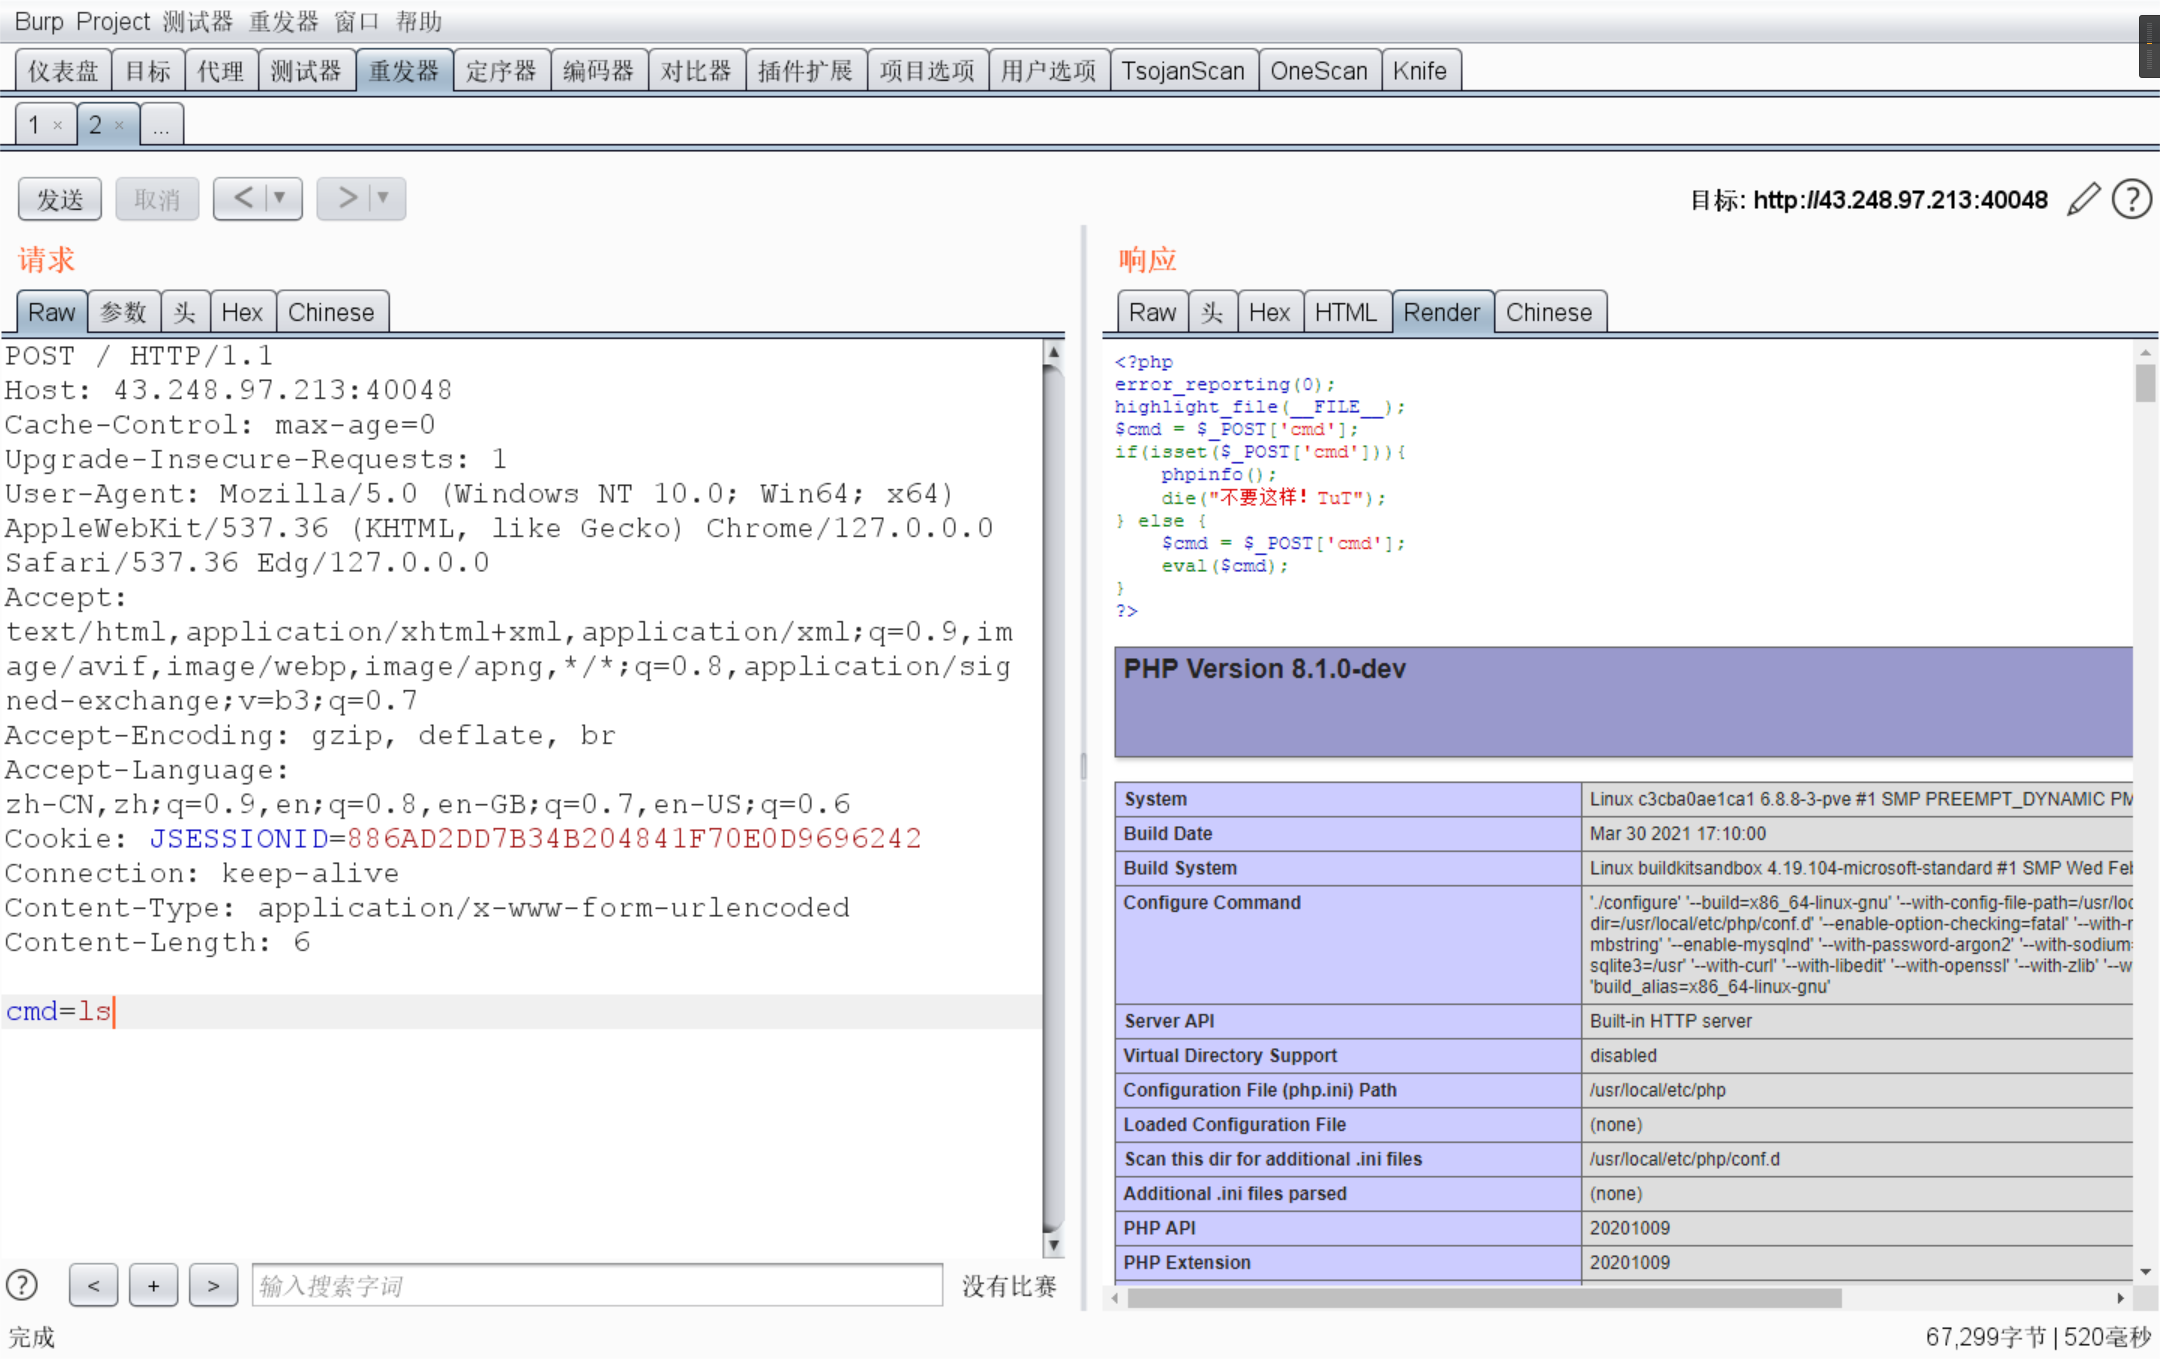Click the + search options button
This screenshot has height=1359, width=2160.
[153, 1285]
